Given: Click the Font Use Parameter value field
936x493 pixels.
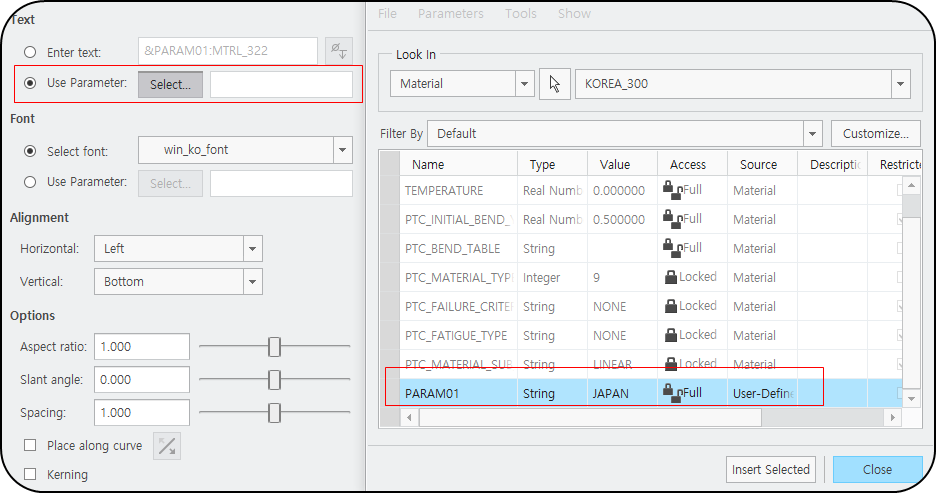Looking at the screenshot, I should [x=281, y=183].
